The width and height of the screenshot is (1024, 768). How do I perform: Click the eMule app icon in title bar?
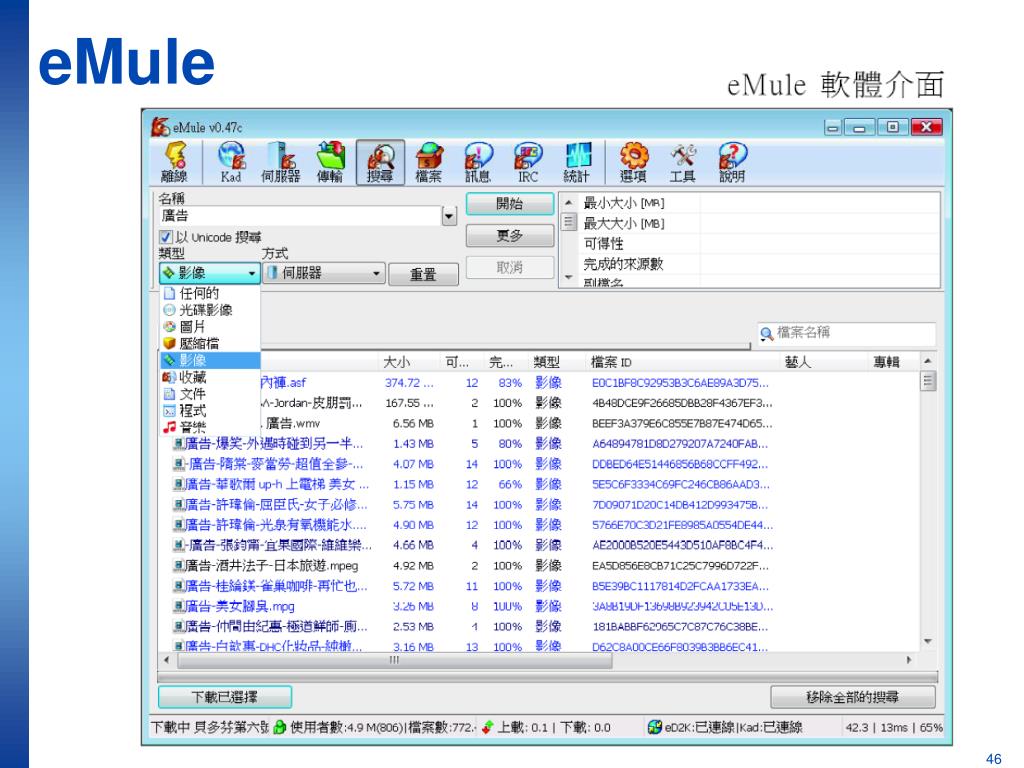tap(160, 127)
